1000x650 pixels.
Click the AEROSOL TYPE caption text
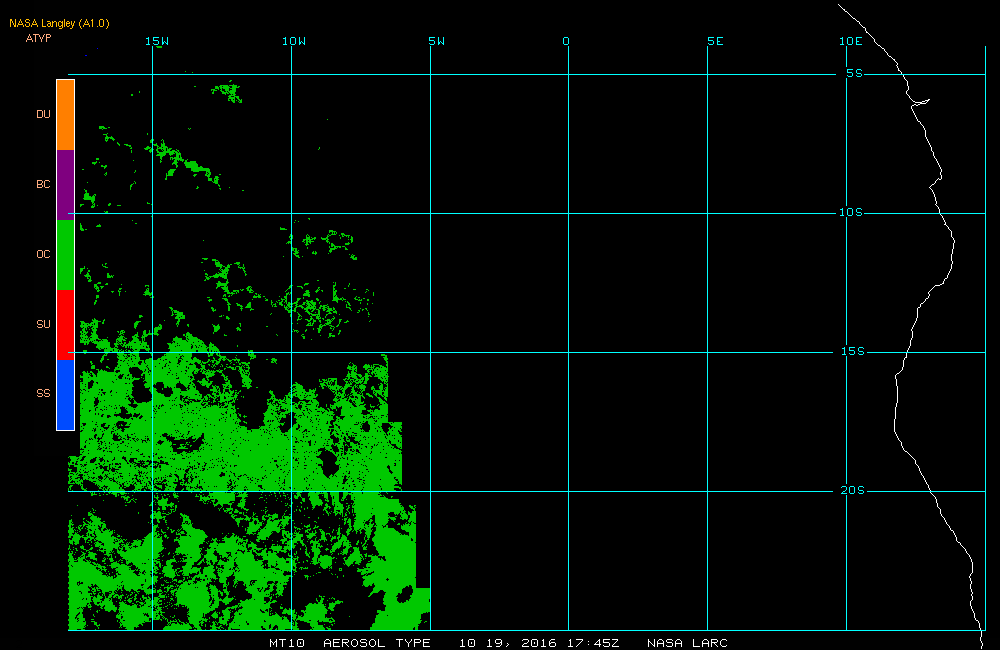(x=377, y=643)
